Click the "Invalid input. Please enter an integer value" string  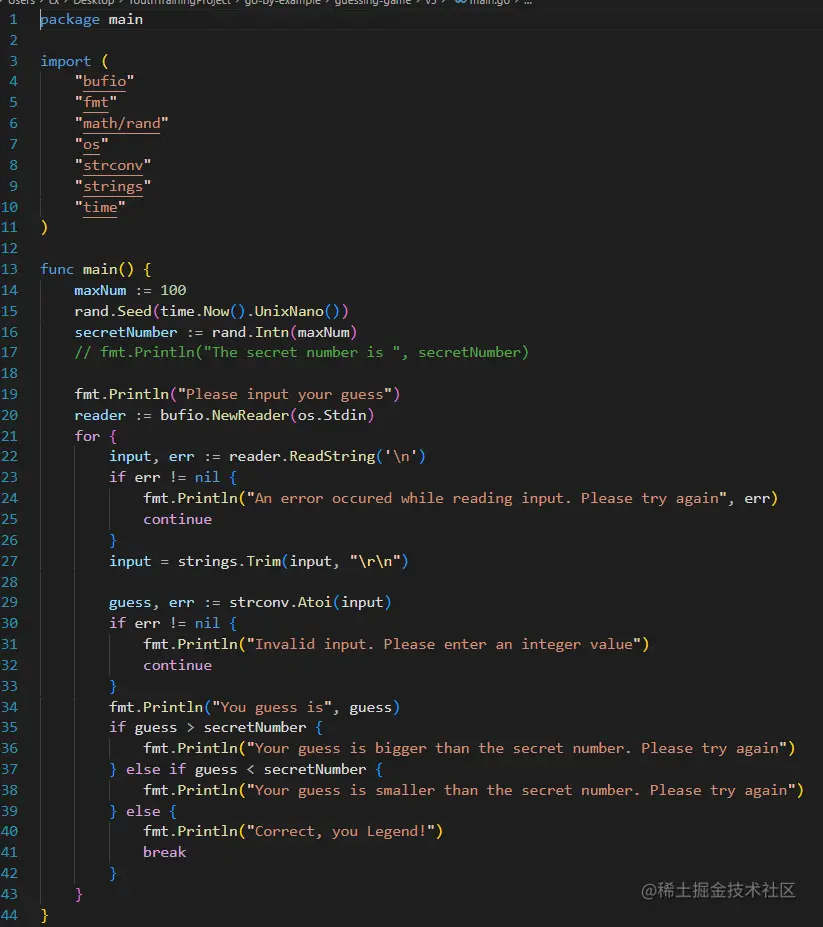click(443, 644)
